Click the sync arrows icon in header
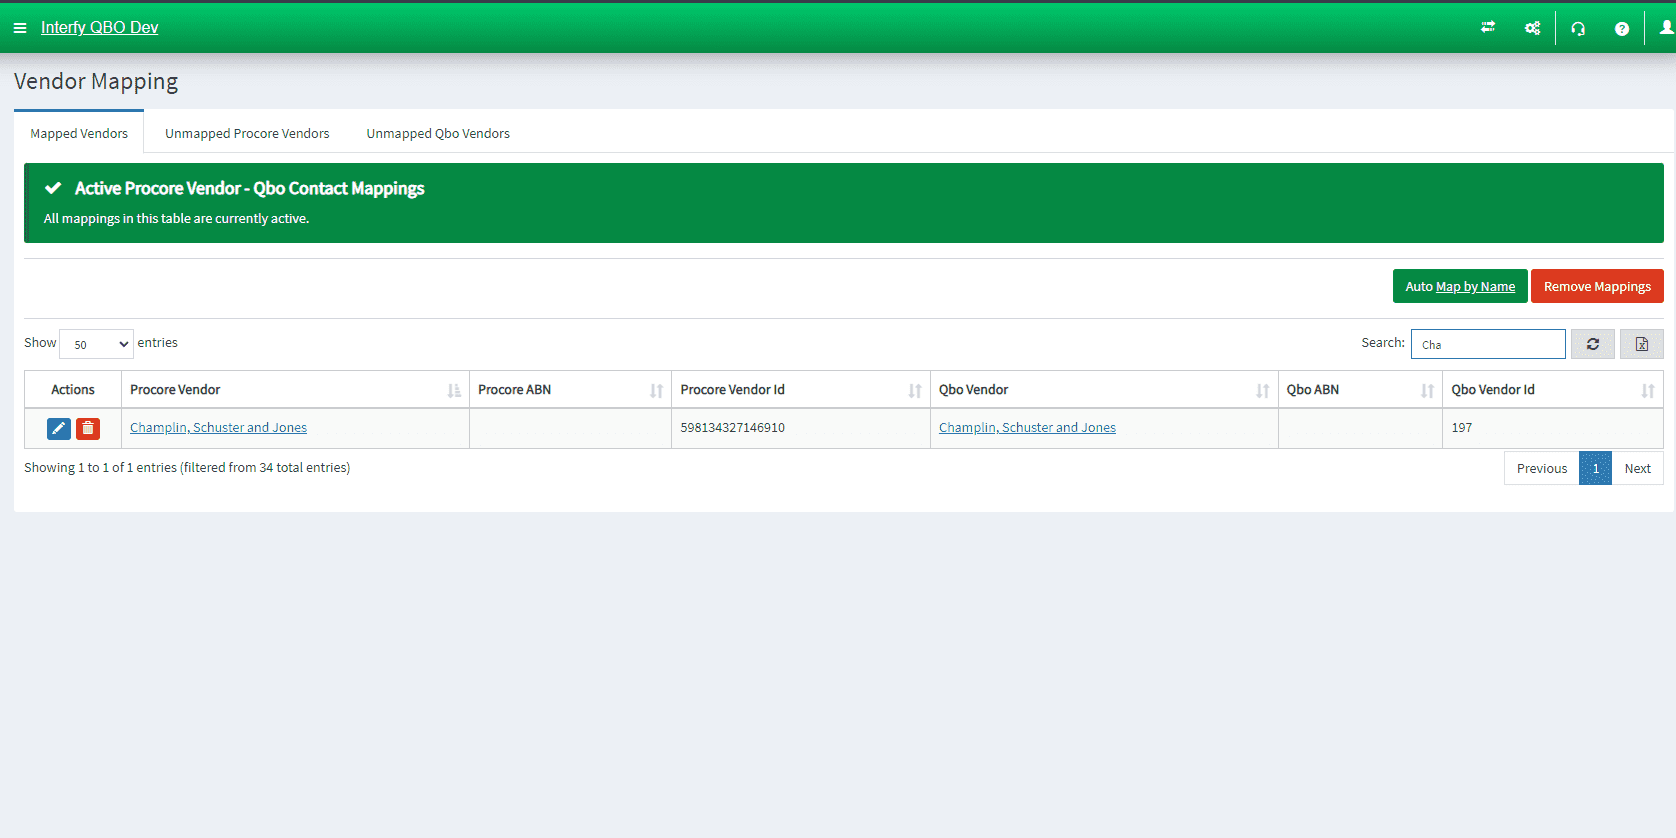This screenshot has height=838, width=1676. [1488, 28]
